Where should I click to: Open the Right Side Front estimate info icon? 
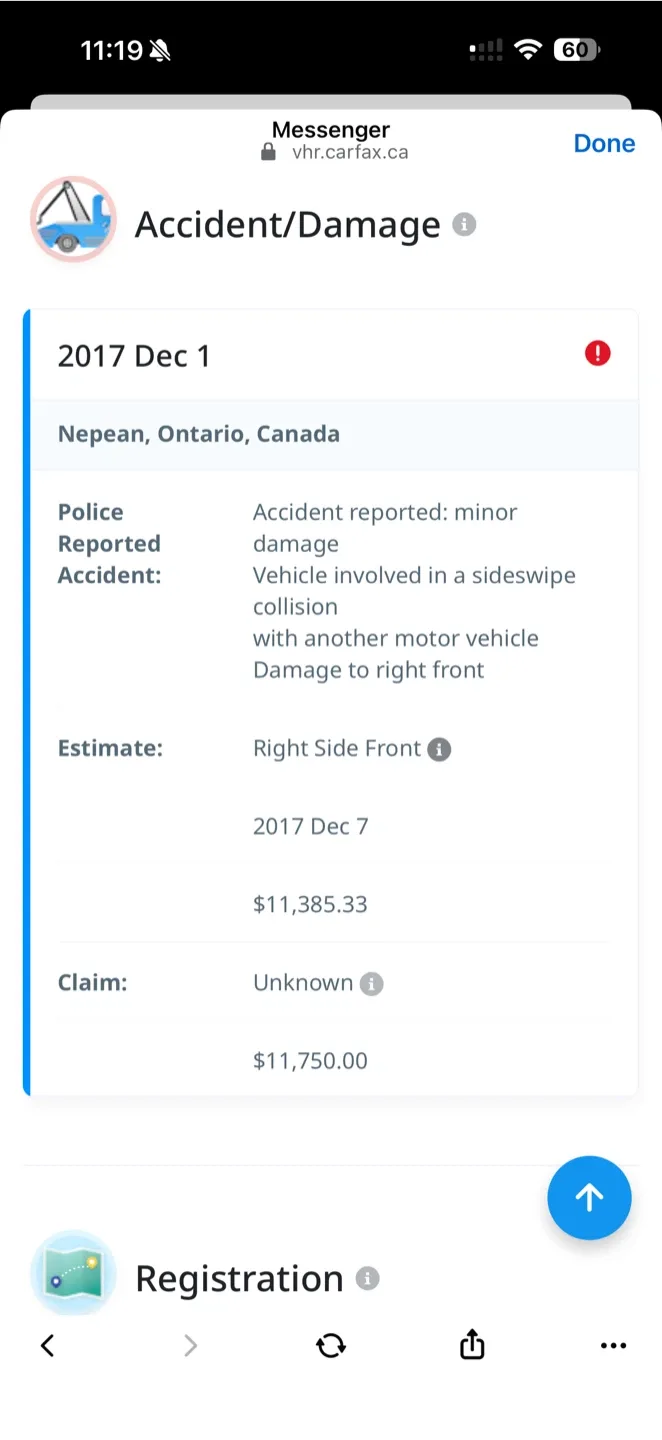[x=438, y=749]
